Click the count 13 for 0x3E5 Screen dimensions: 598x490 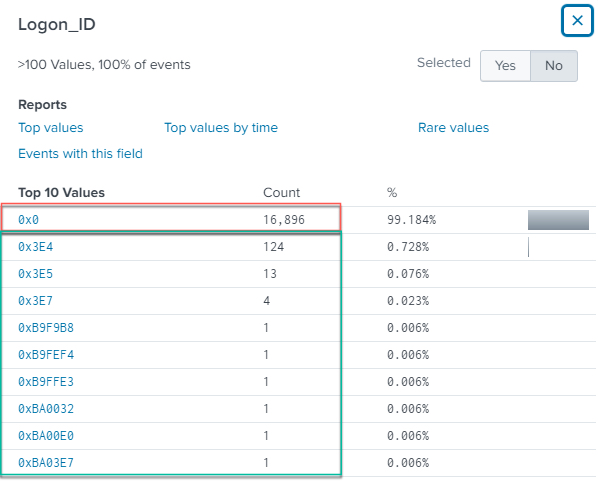(270, 274)
